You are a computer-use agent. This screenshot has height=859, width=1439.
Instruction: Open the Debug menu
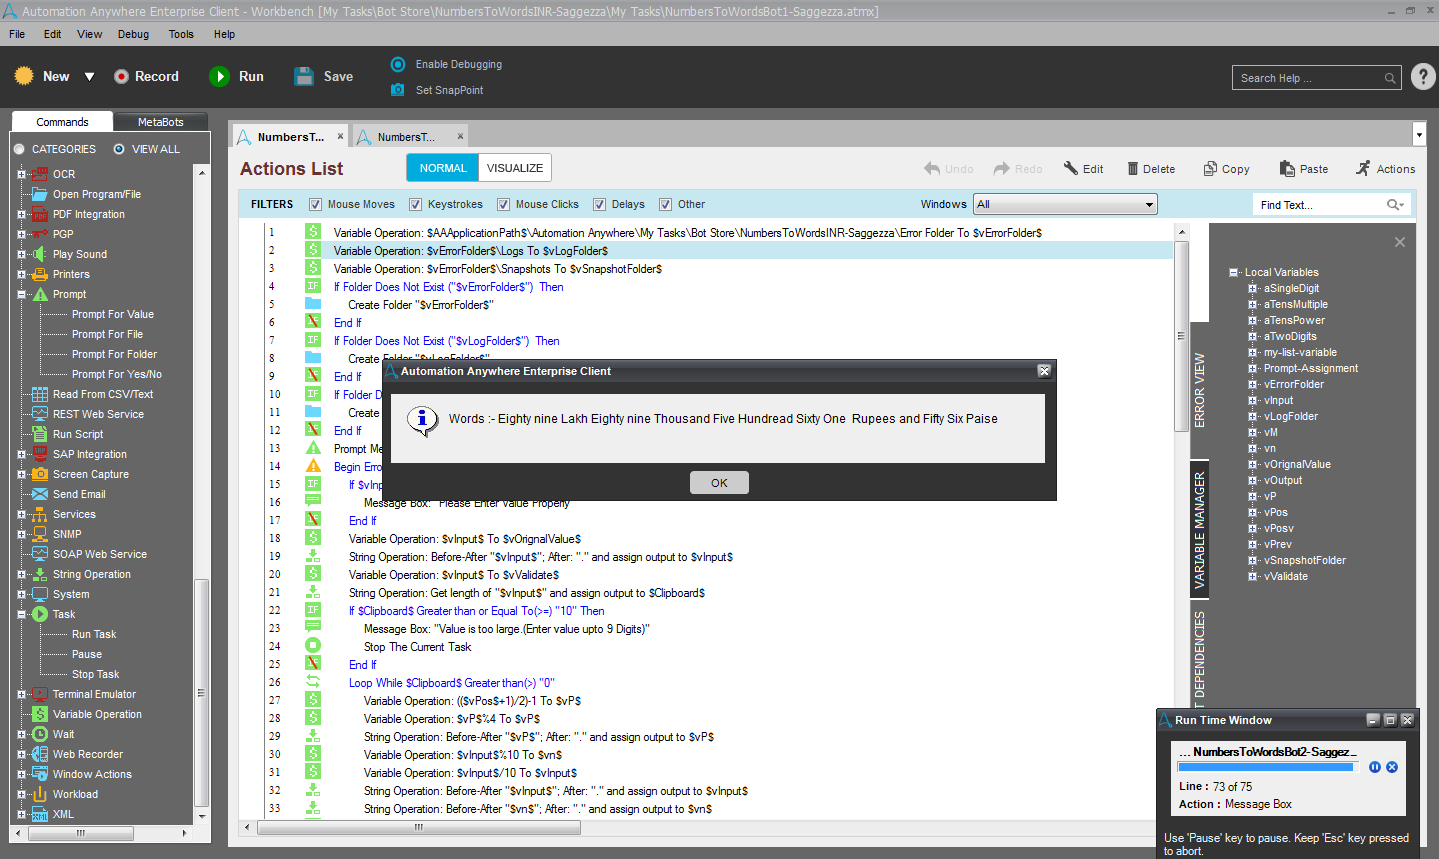(x=133, y=34)
